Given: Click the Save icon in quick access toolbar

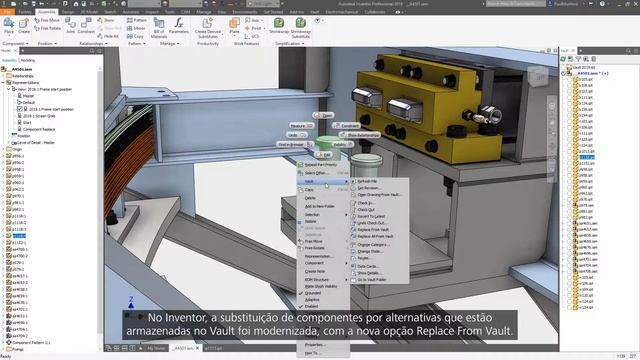Looking at the screenshot, I should 33,4.
